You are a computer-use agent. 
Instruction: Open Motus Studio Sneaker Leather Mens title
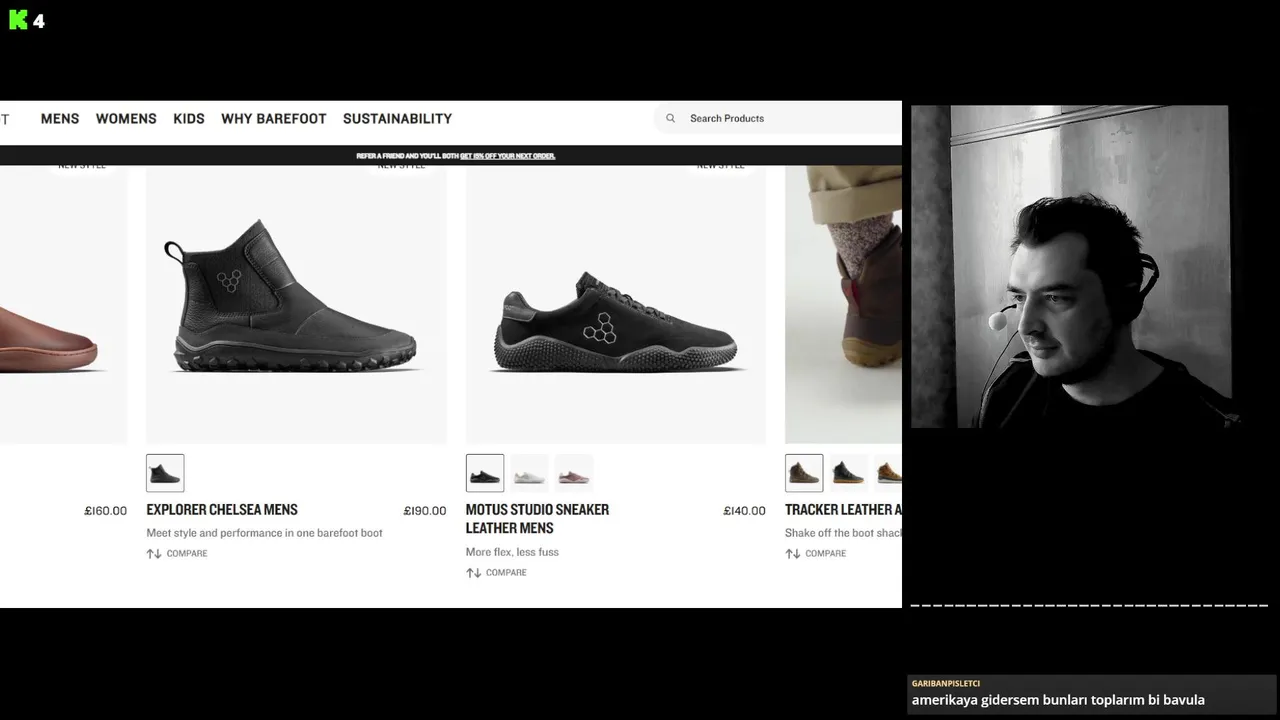(x=537, y=518)
